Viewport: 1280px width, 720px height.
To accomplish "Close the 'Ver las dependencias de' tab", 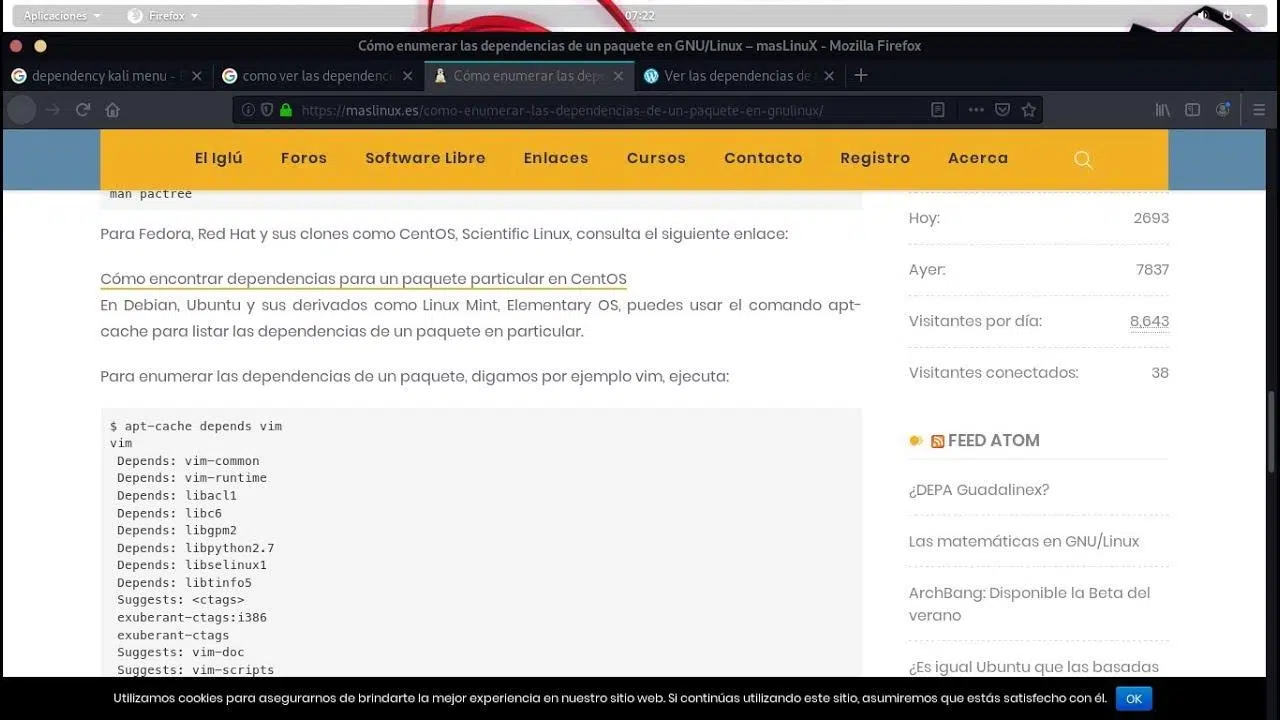I will click(828, 76).
